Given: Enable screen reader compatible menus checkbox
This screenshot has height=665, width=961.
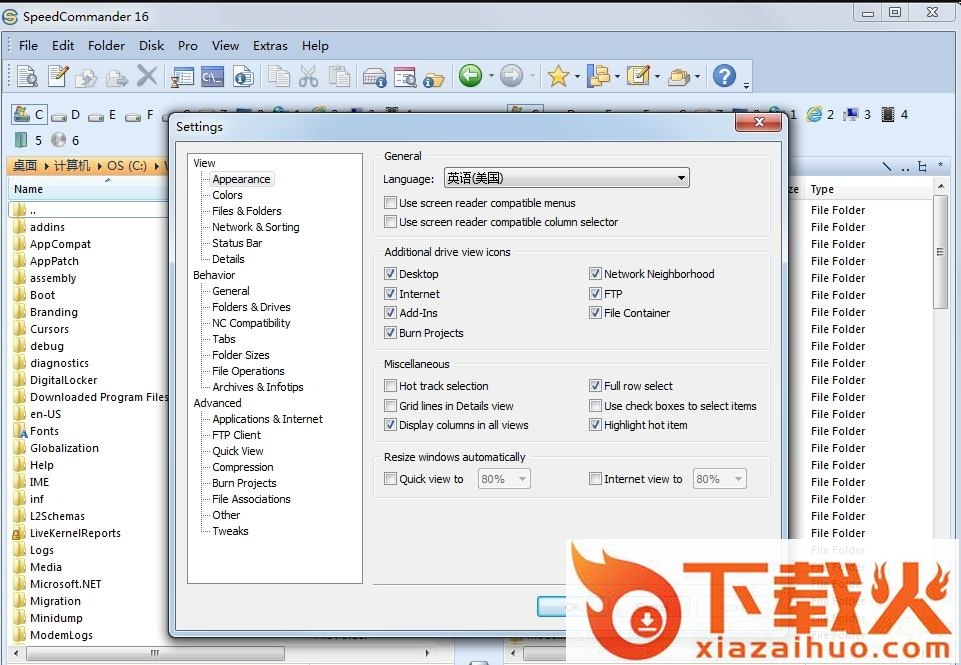Looking at the screenshot, I should click(390, 202).
